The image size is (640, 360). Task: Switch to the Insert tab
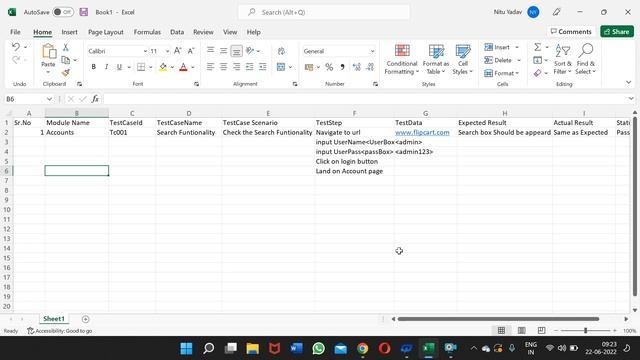pos(69,32)
